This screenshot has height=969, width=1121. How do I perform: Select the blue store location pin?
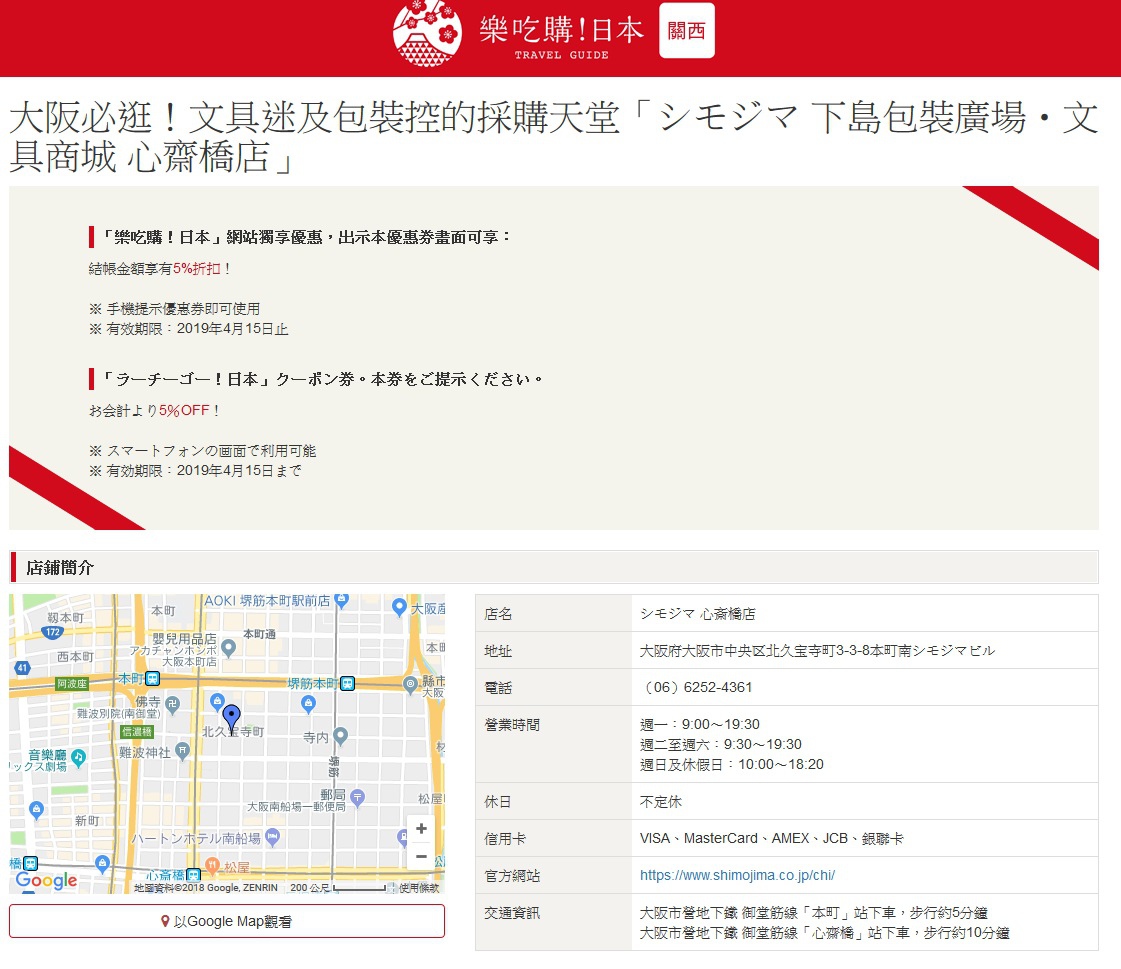[x=231, y=717]
